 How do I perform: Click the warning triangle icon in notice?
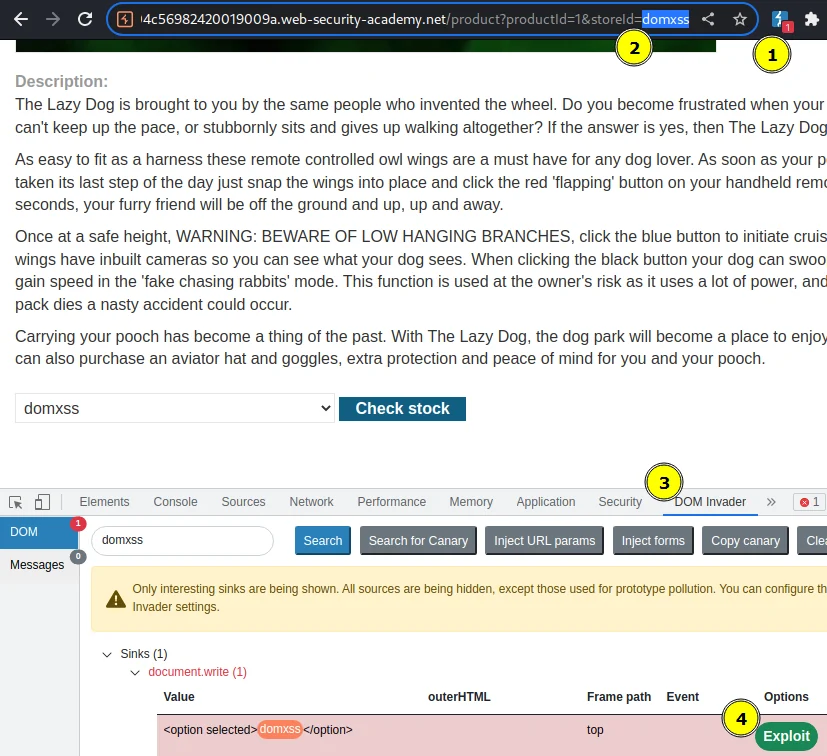point(116,599)
